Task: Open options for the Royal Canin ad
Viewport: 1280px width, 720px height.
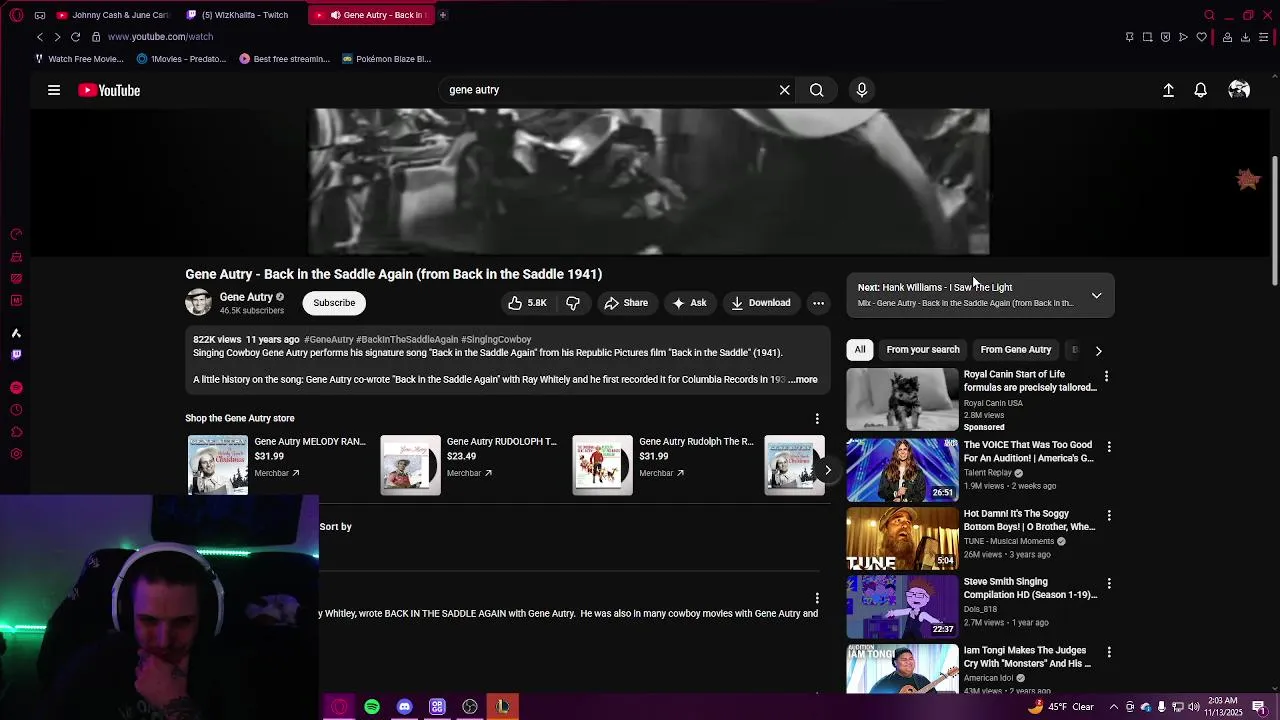Action: pos(1106,377)
